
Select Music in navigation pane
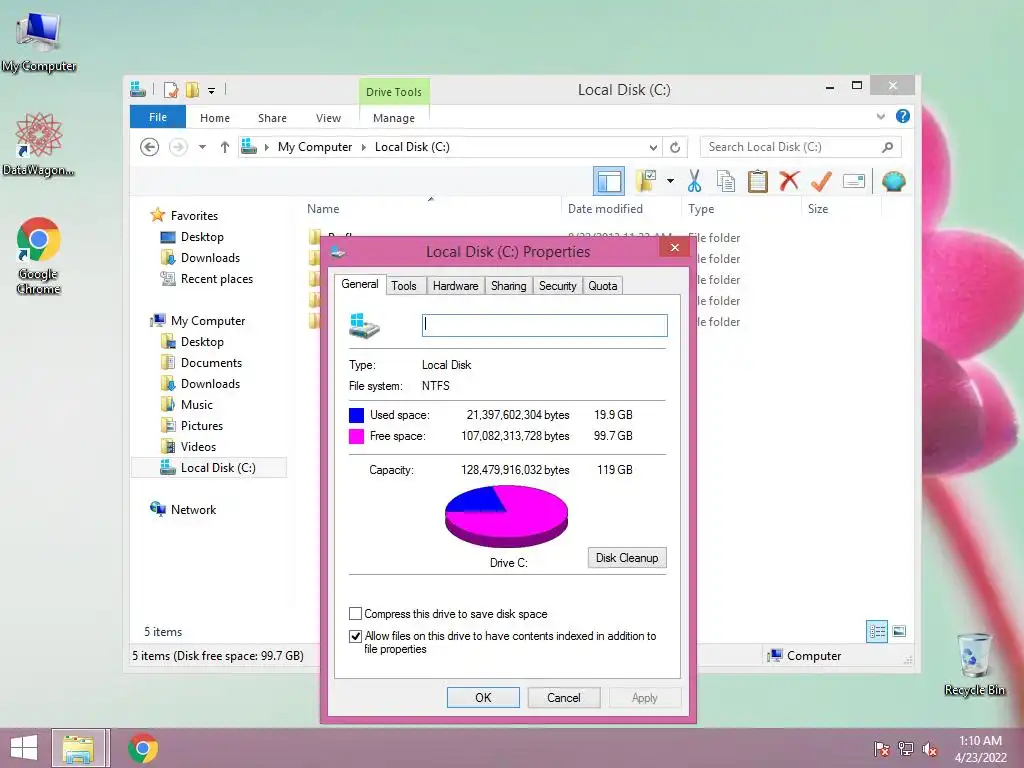(197, 405)
